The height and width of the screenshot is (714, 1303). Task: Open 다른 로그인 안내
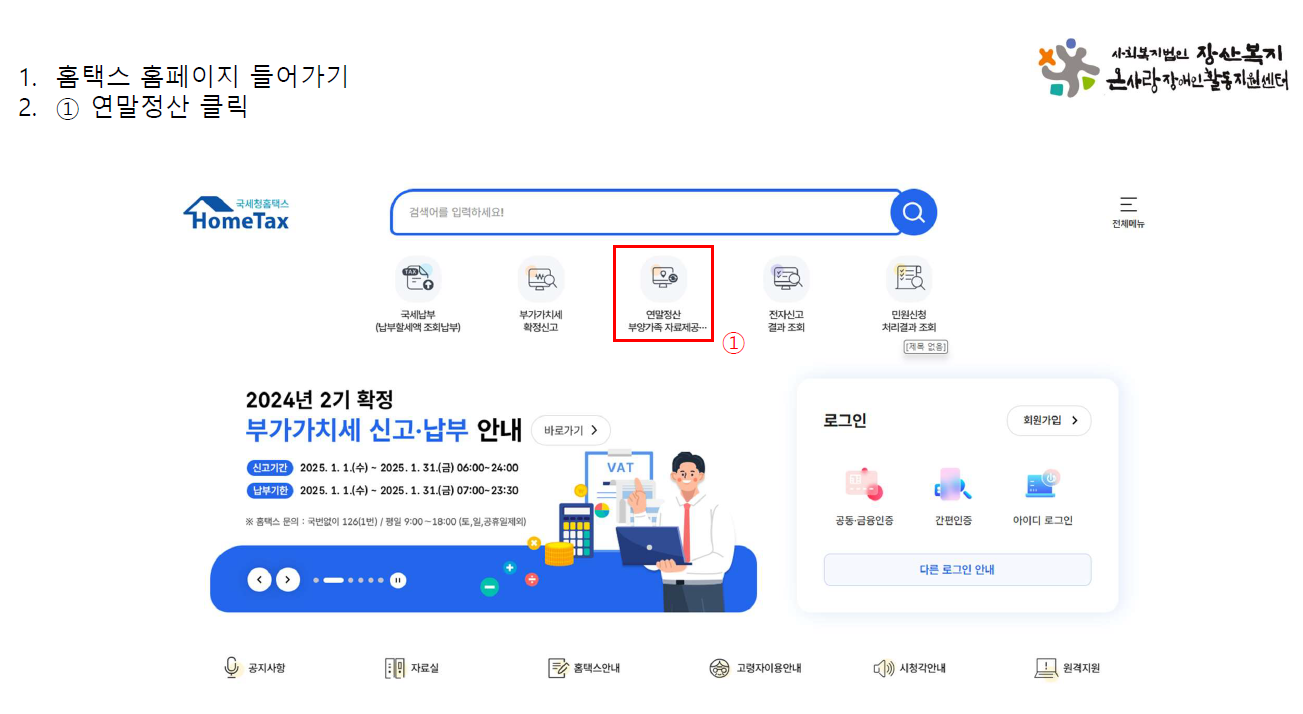point(957,570)
